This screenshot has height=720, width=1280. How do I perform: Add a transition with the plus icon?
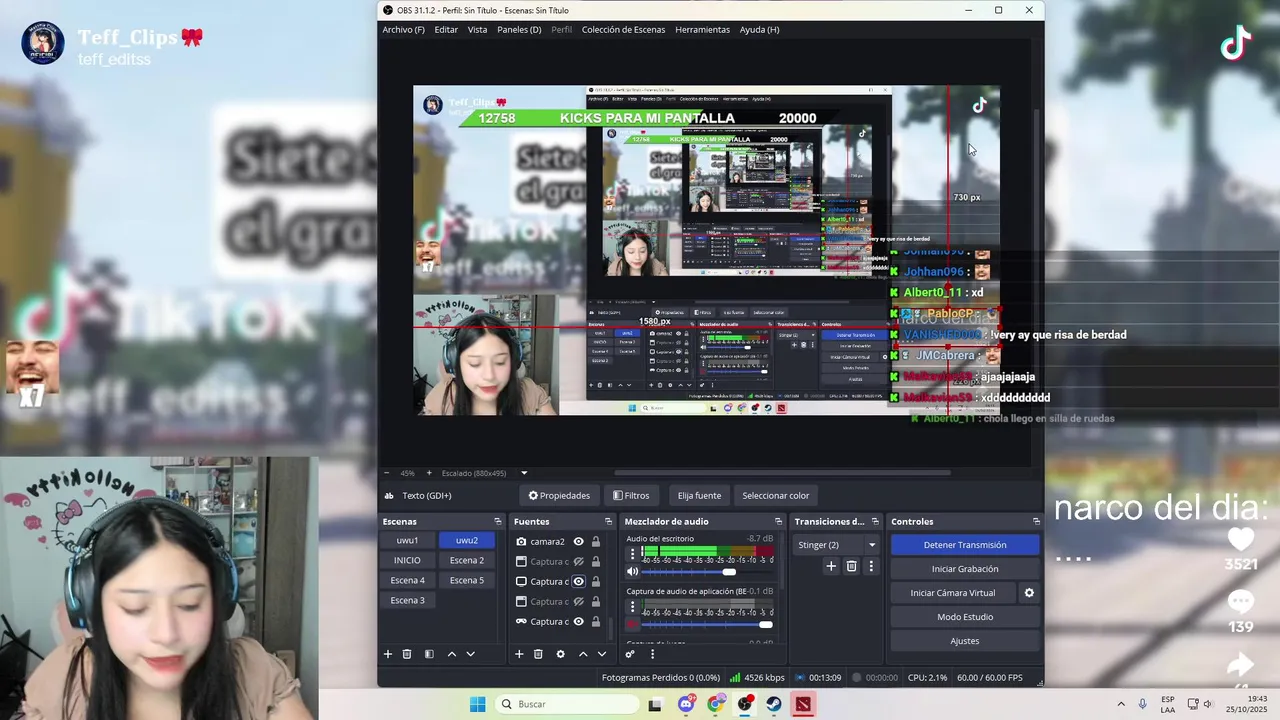(x=831, y=566)
